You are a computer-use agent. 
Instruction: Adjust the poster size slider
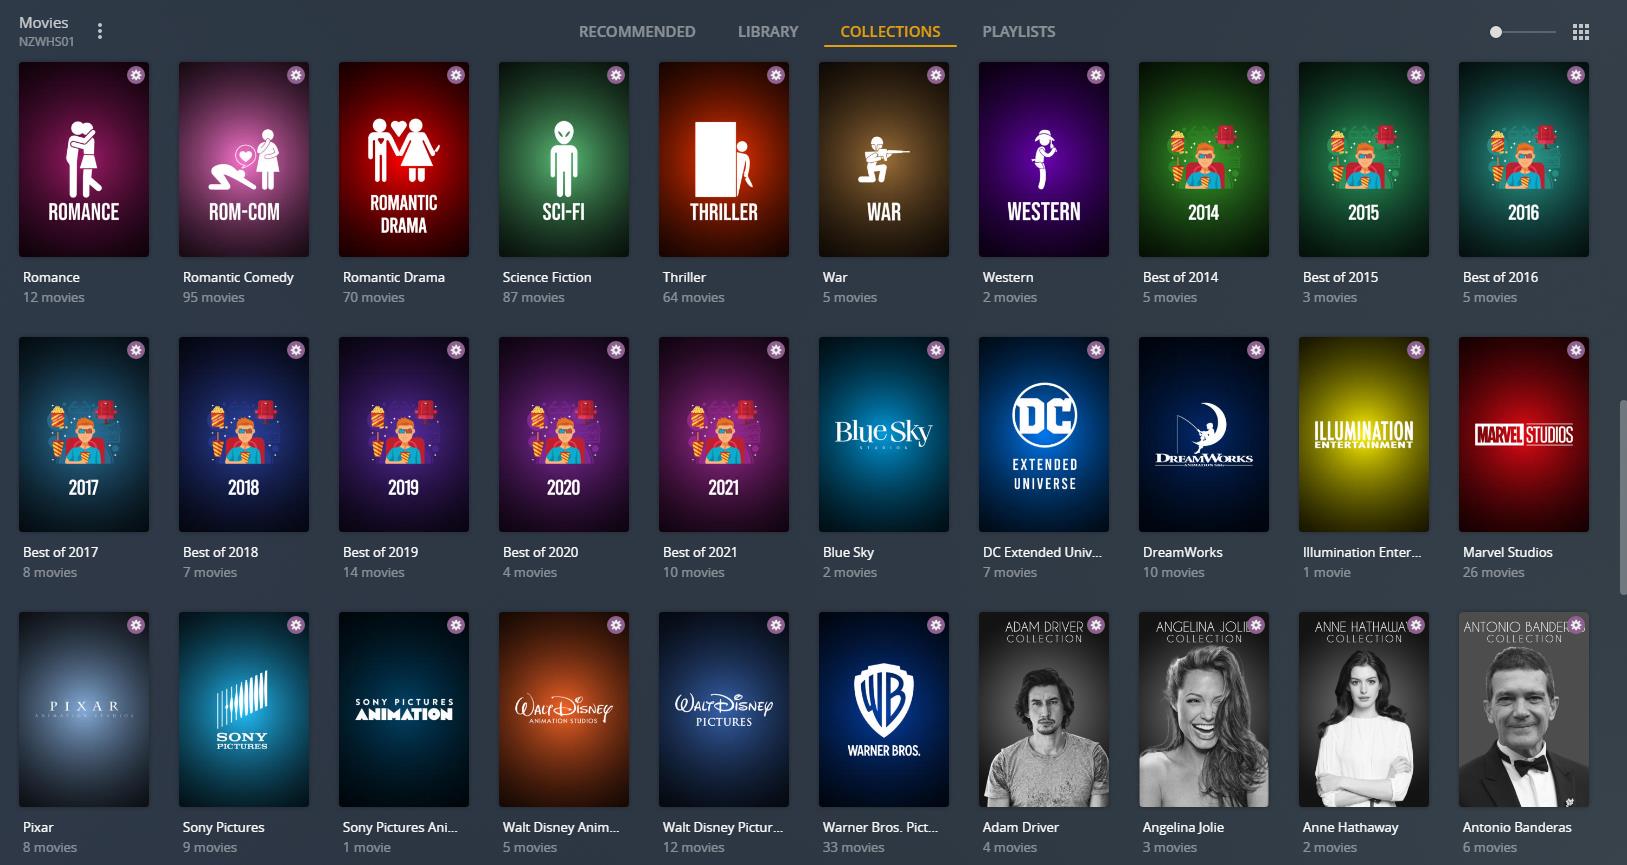(1497, 32)
